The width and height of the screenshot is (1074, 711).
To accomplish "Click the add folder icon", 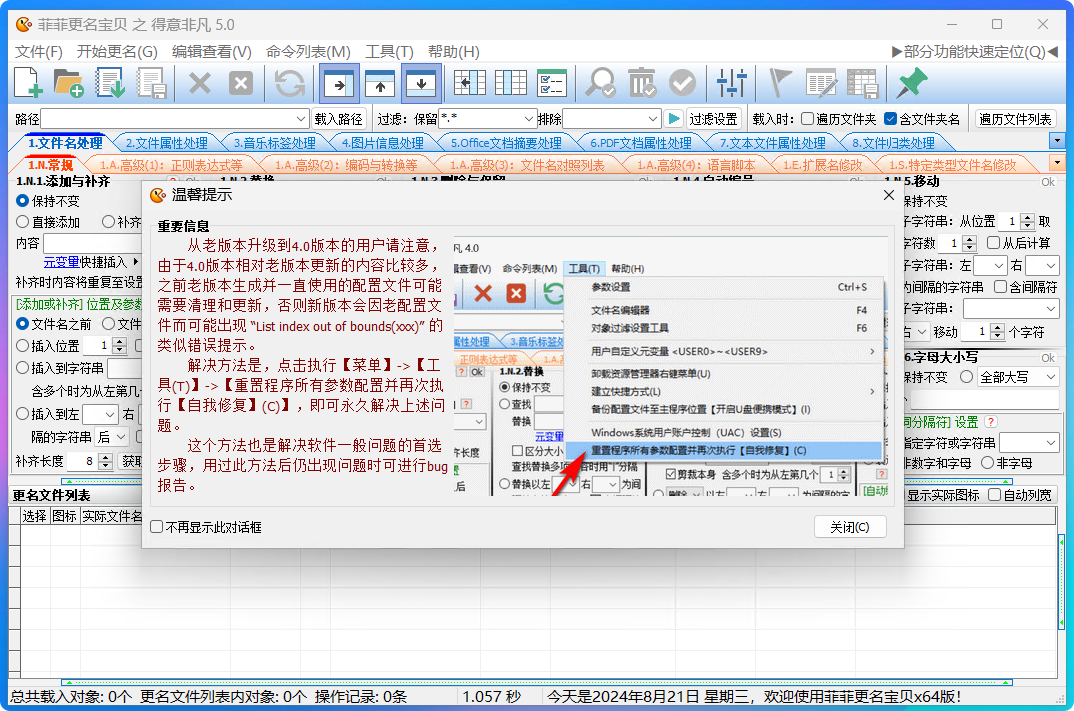I will pos(68,83).
